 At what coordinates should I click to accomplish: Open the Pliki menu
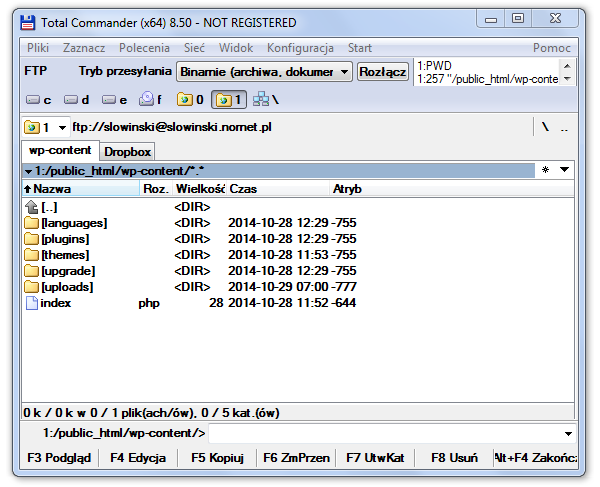pos(38,48)
